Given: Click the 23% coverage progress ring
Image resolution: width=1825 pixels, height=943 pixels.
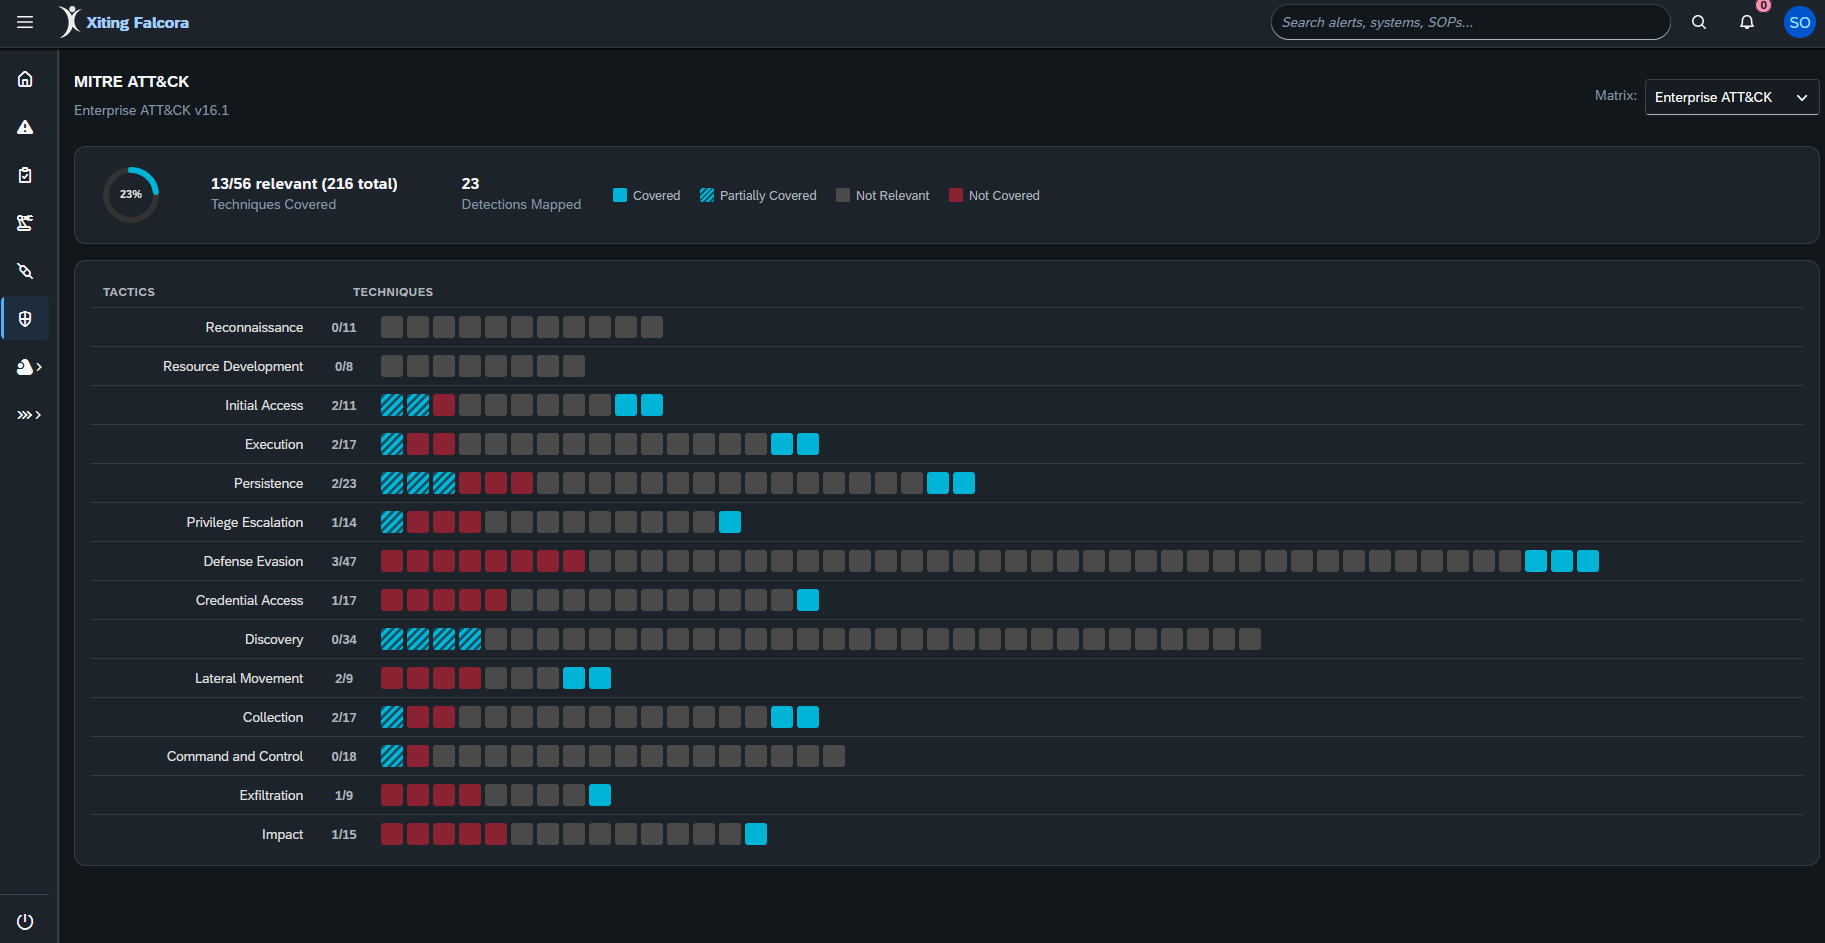Looking at the screenshot, I should click(x=131, y=194).
